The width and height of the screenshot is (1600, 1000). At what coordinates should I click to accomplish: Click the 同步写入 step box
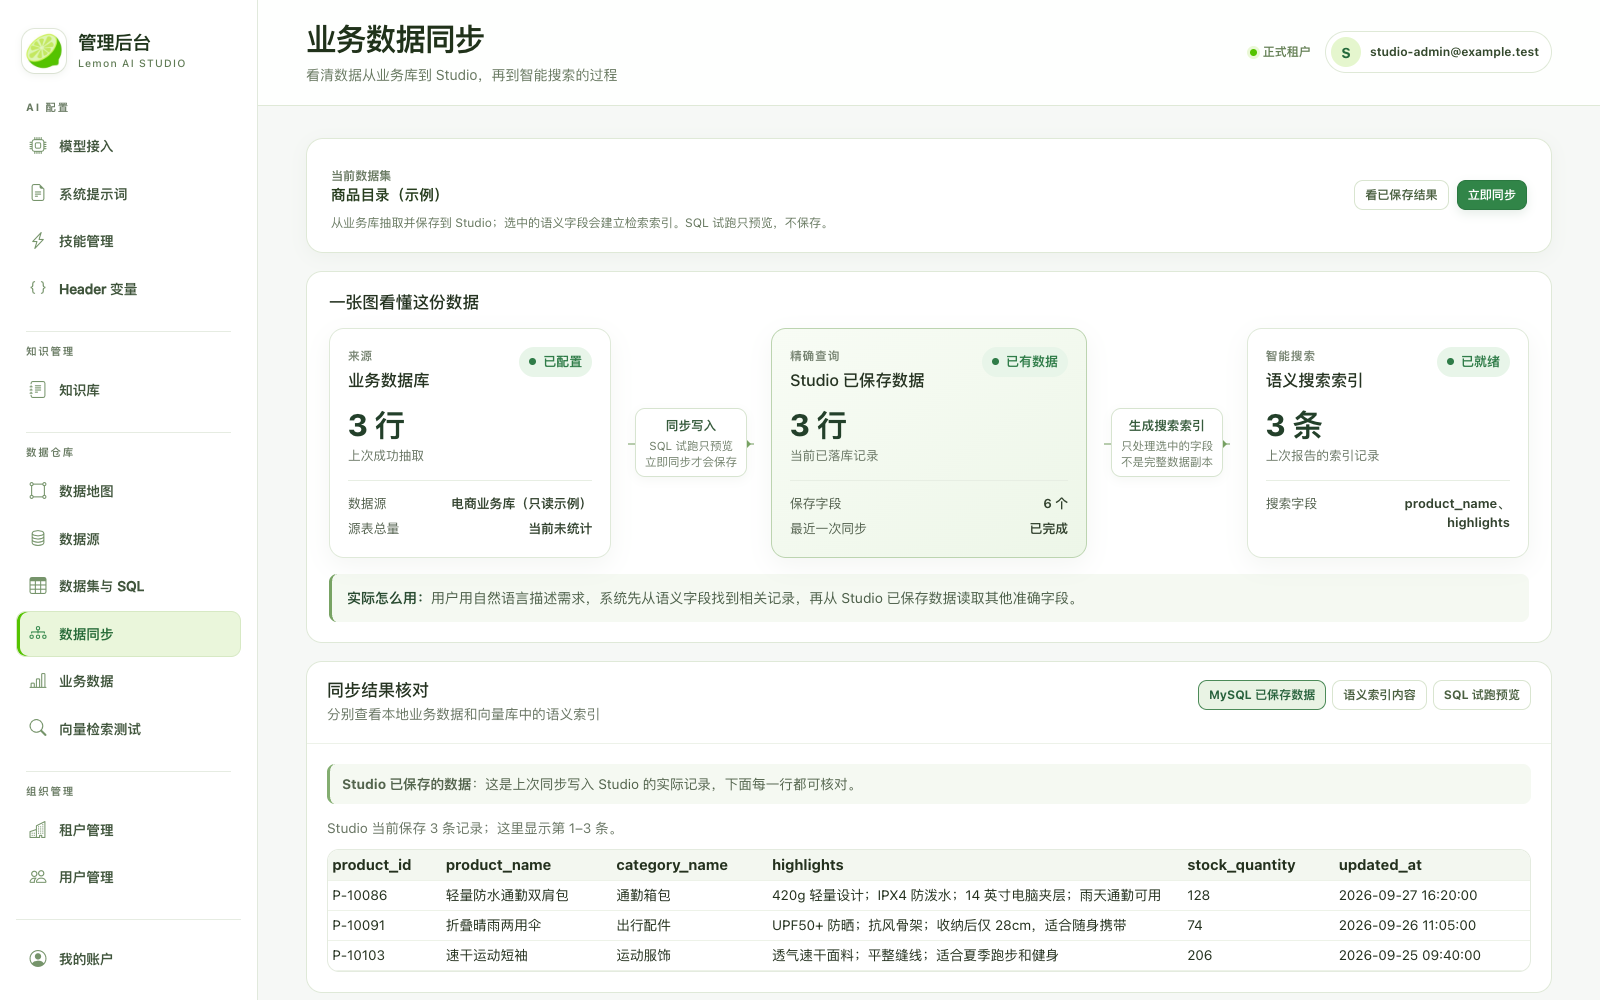click(x=691, y=442)
